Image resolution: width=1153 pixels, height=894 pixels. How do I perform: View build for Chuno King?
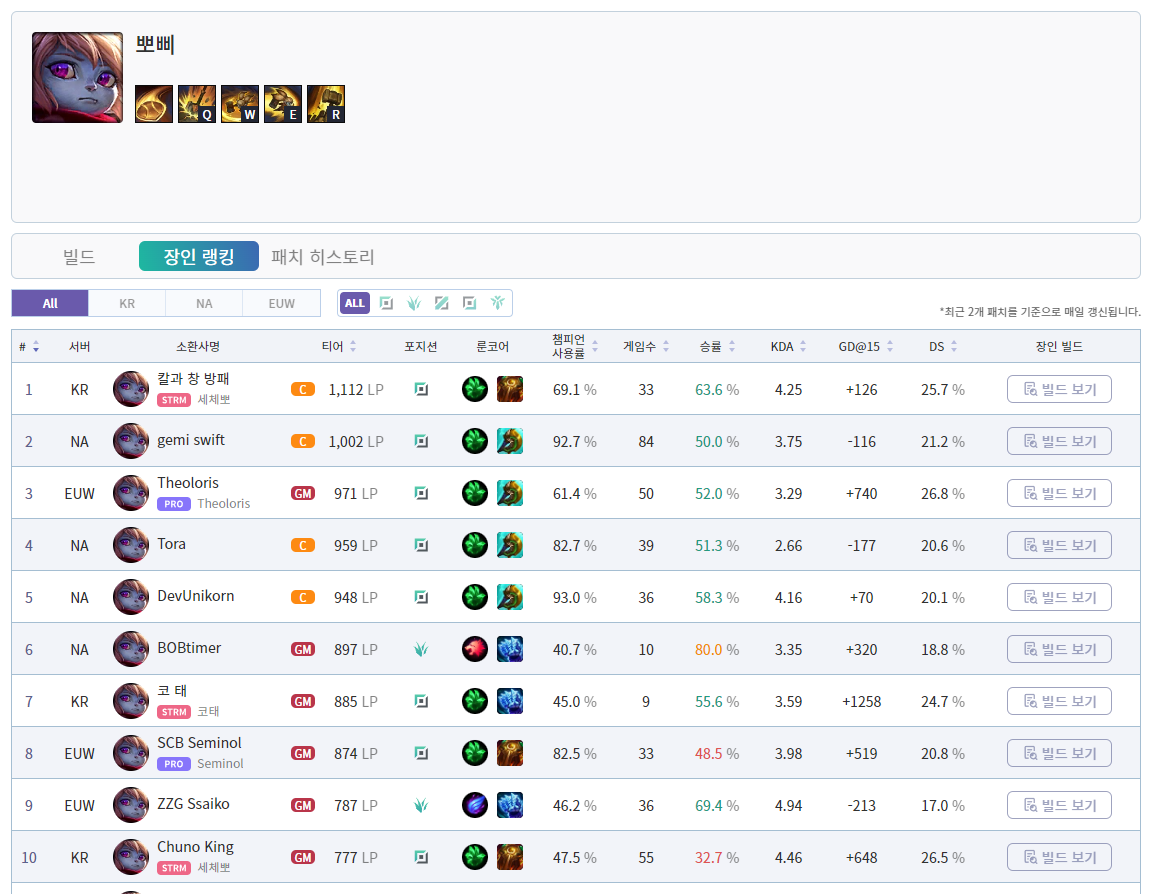tap(1059, 857)
